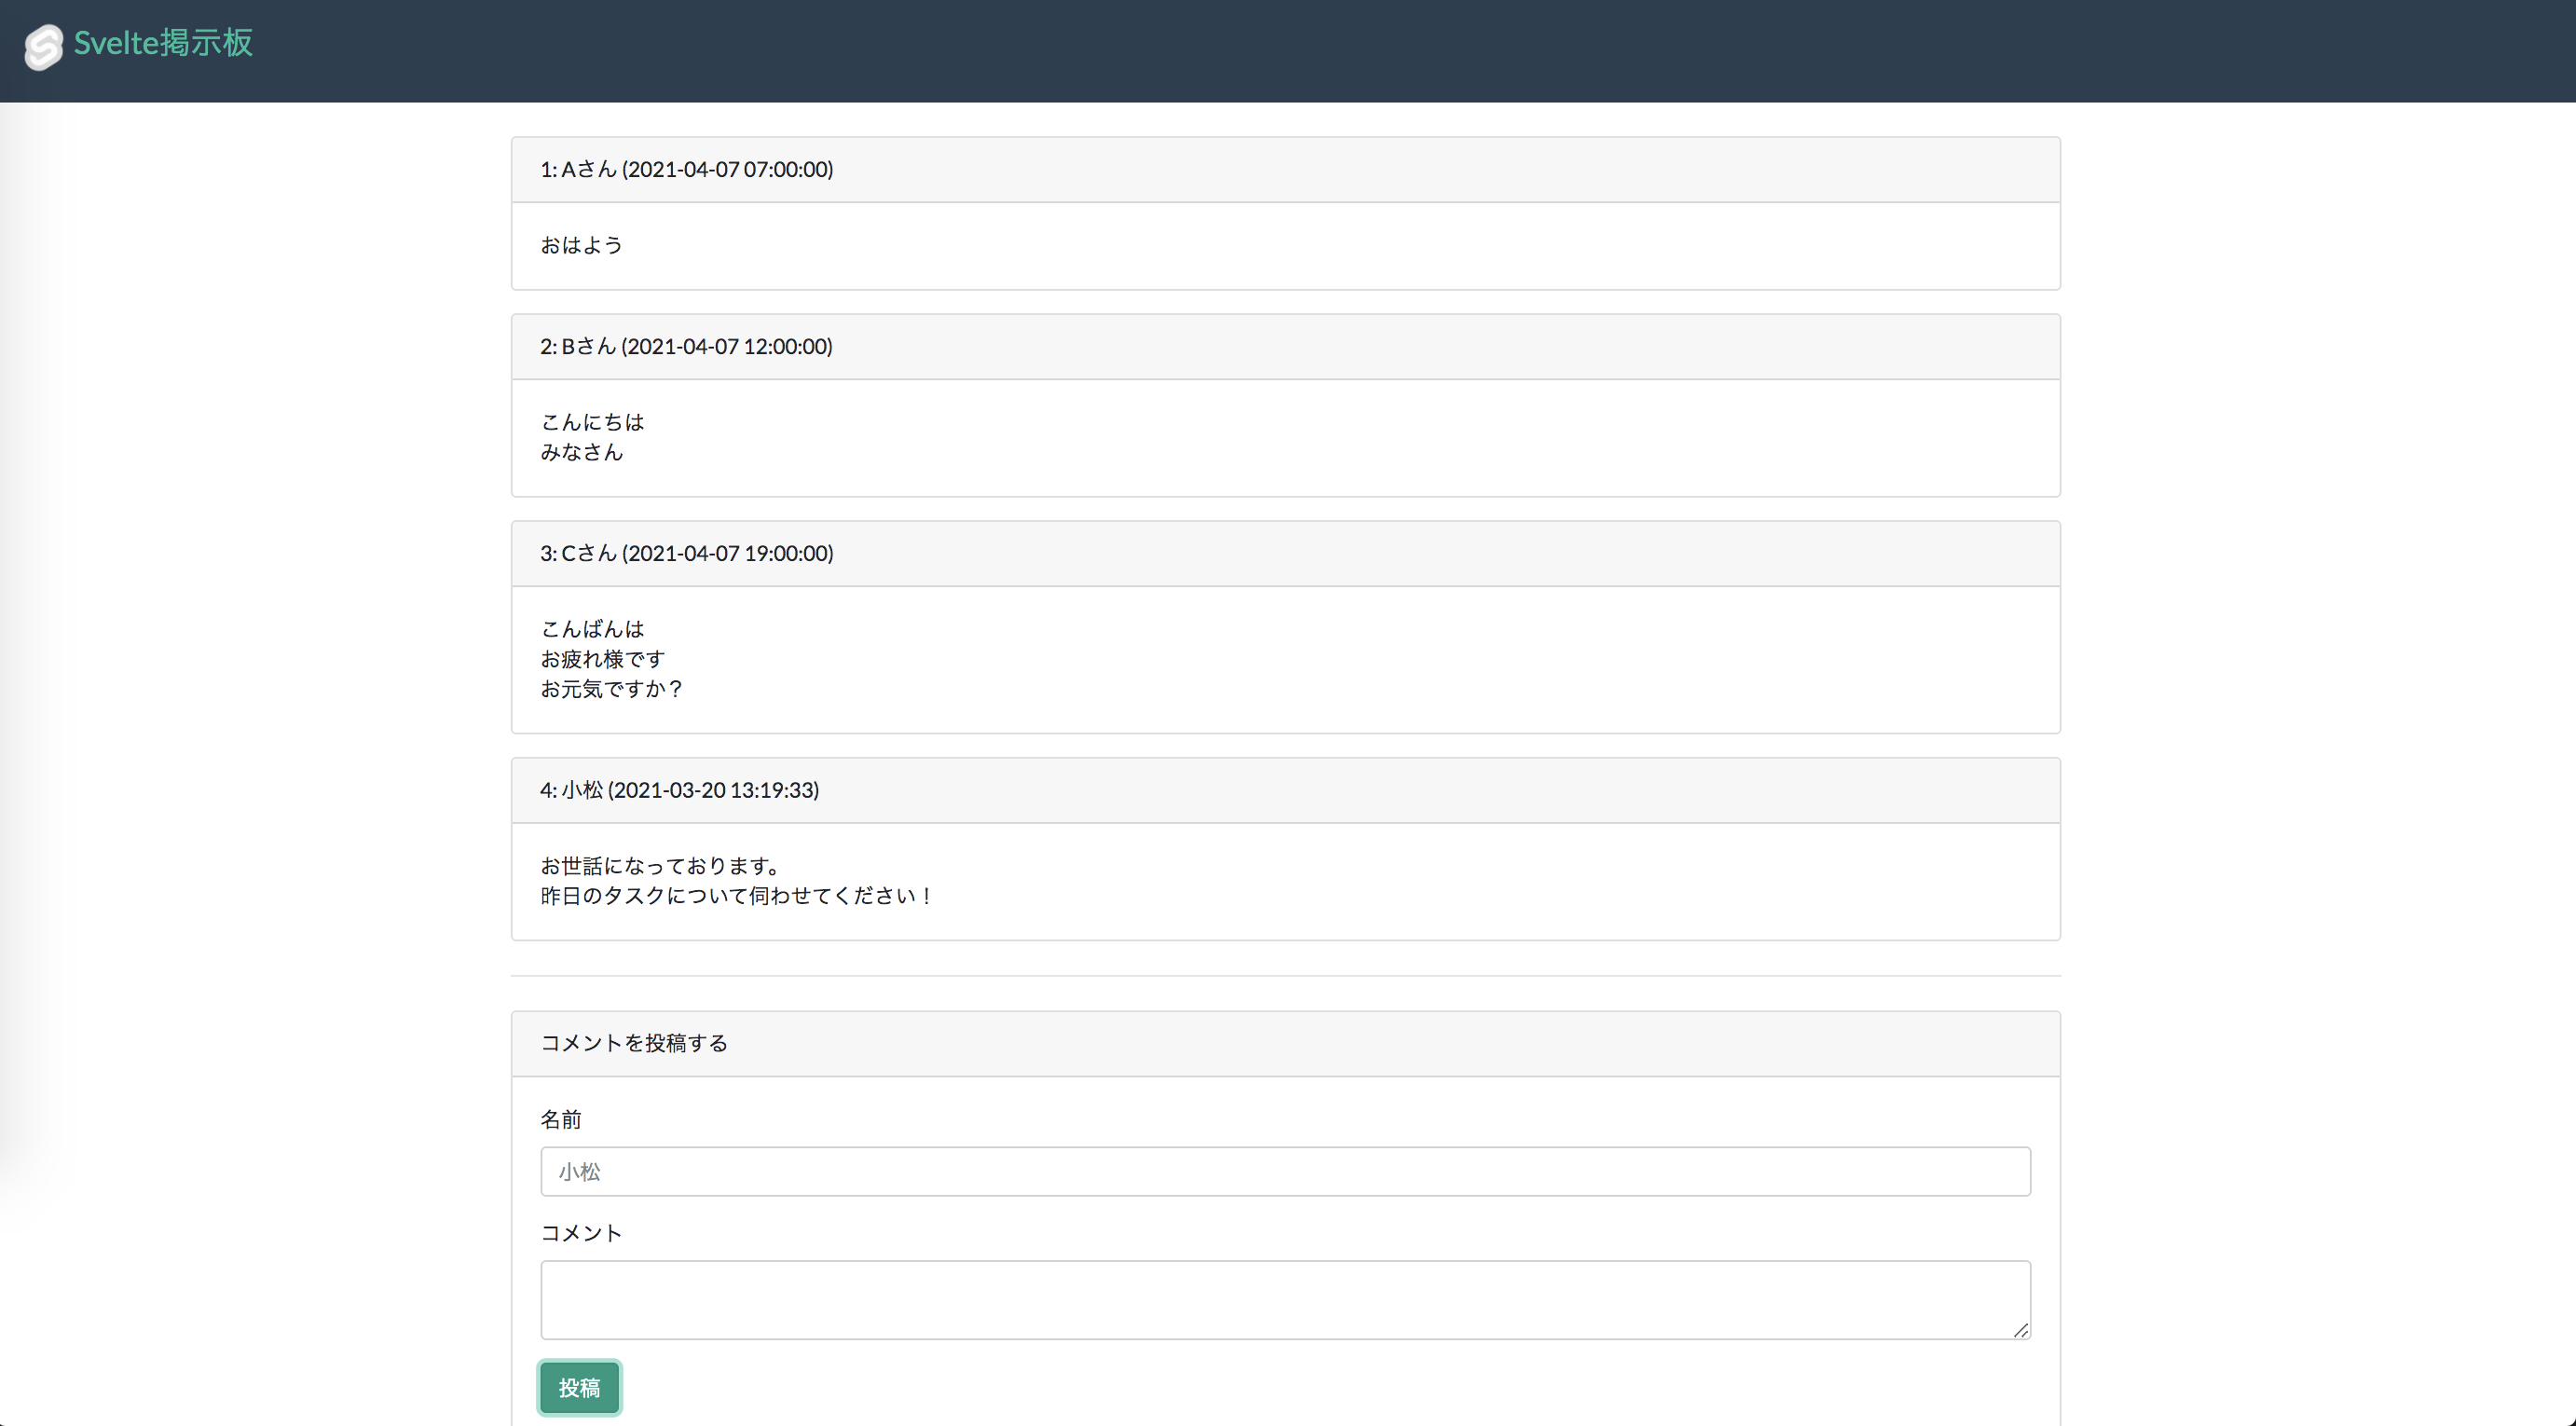Click the みなさん text line
Screen dimensions: 2576x1426
pos(581,452)
